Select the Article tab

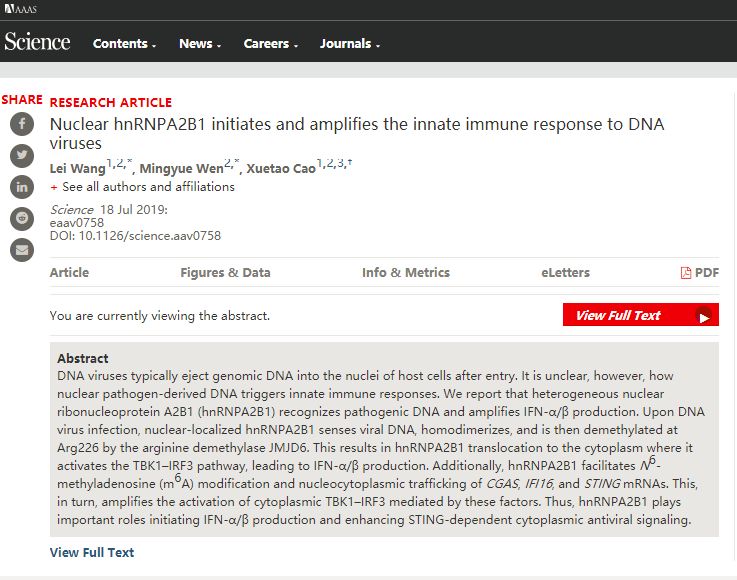[69, 272]
